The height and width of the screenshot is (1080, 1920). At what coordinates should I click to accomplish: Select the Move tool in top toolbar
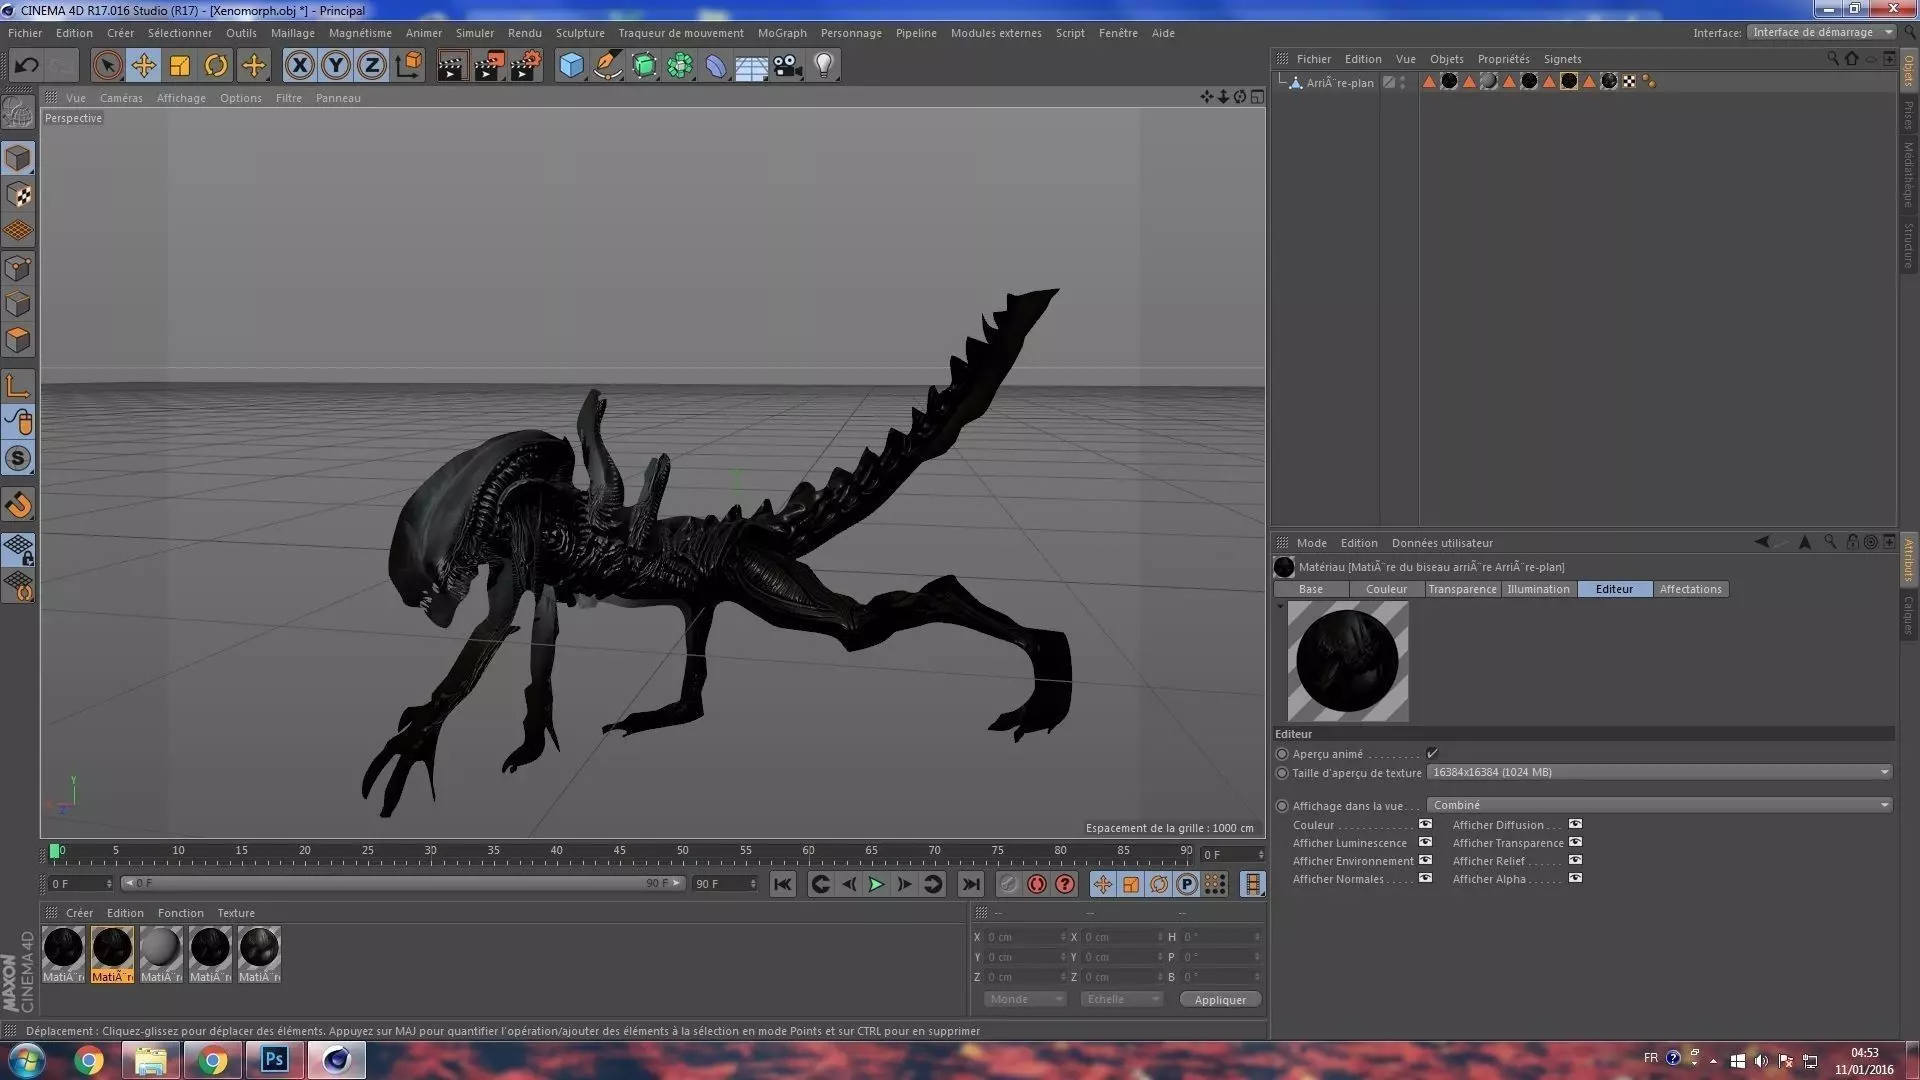(x=144, y=66)
